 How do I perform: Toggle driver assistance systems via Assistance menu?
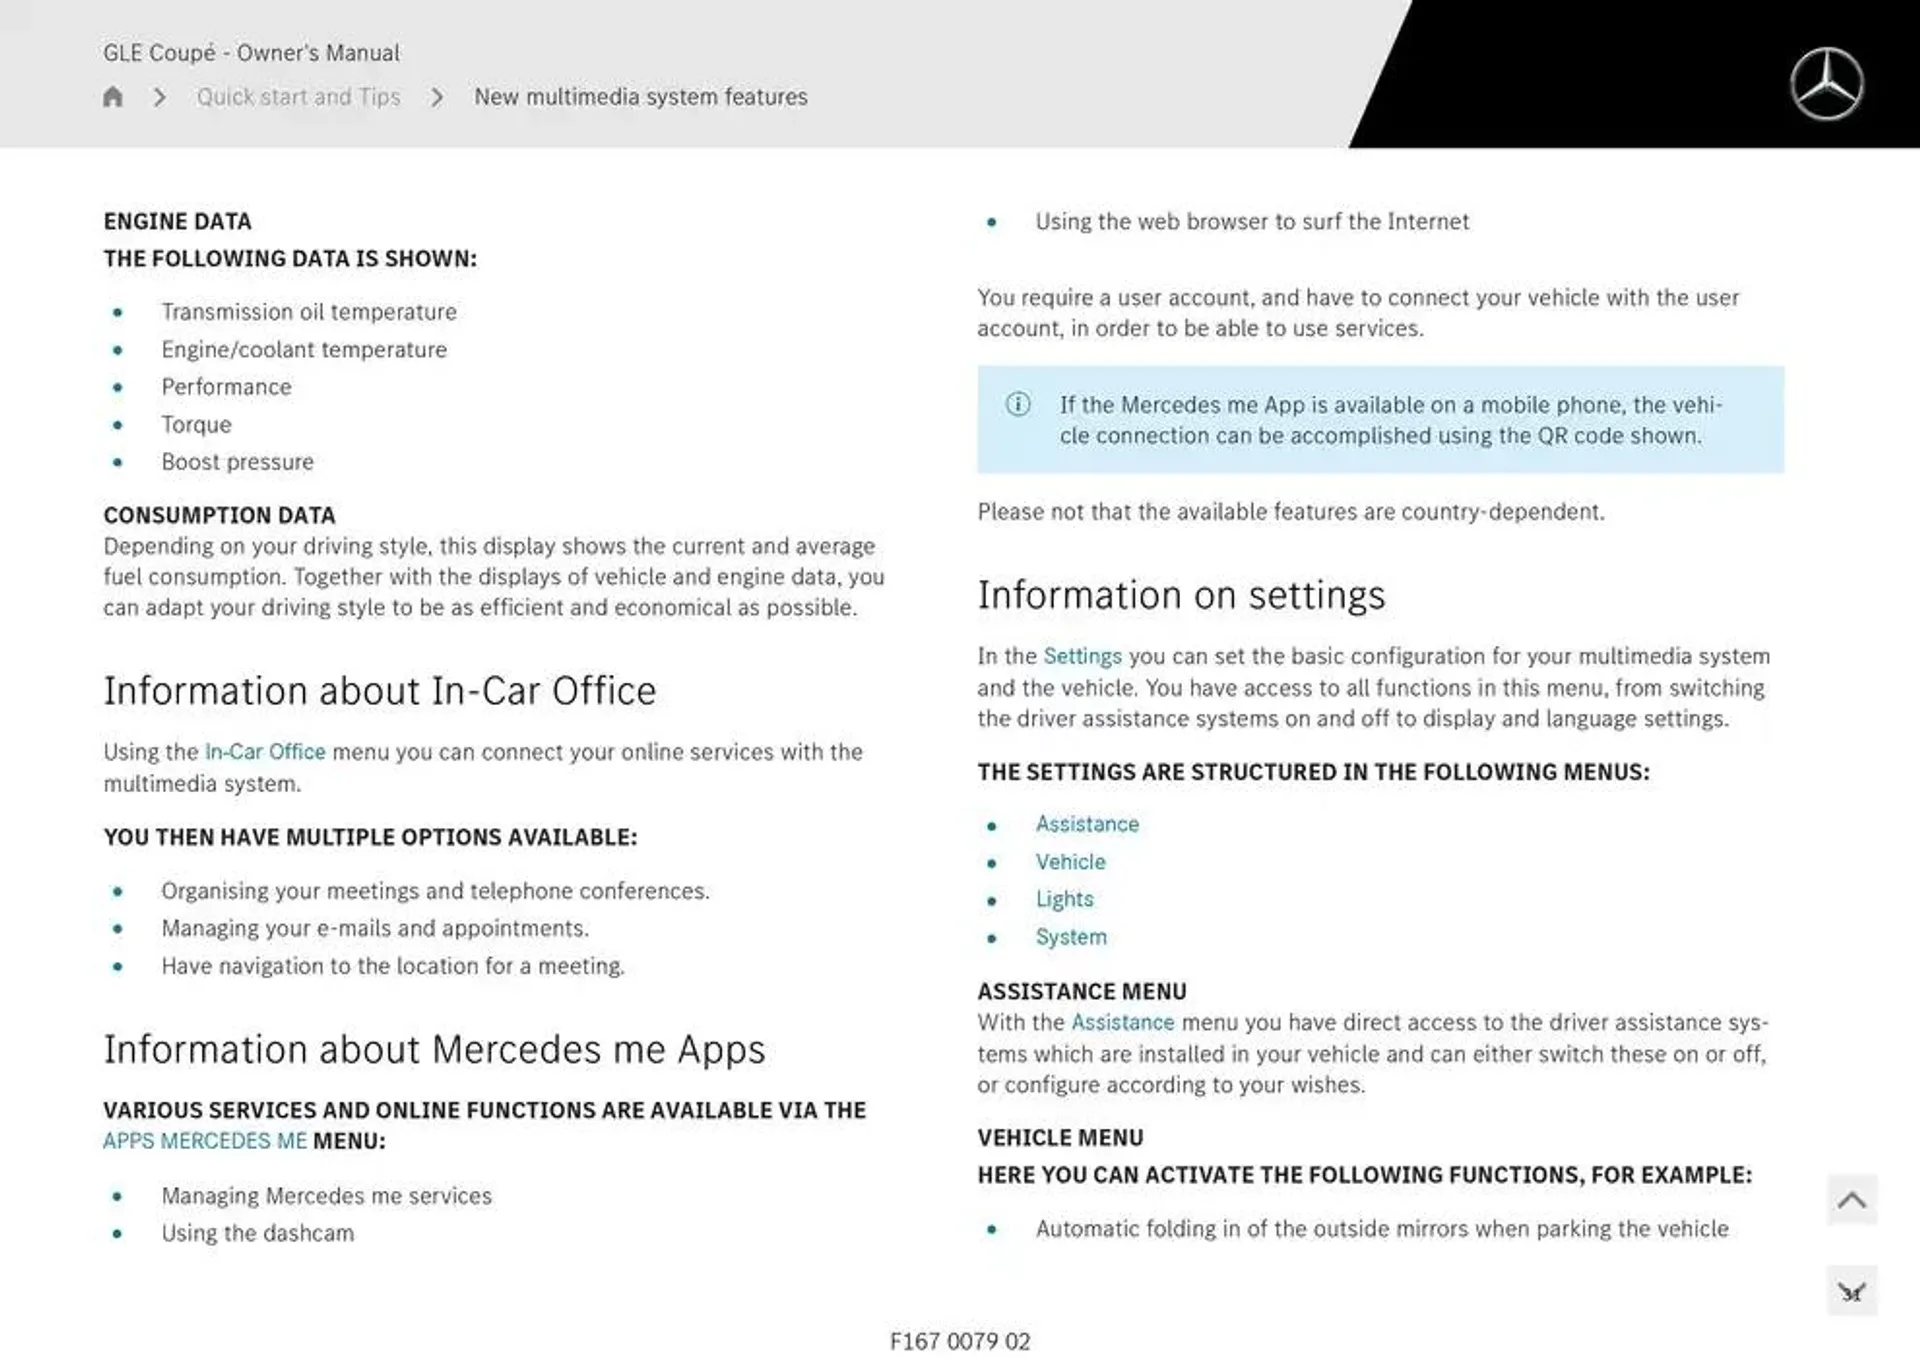click(1087, 822)
